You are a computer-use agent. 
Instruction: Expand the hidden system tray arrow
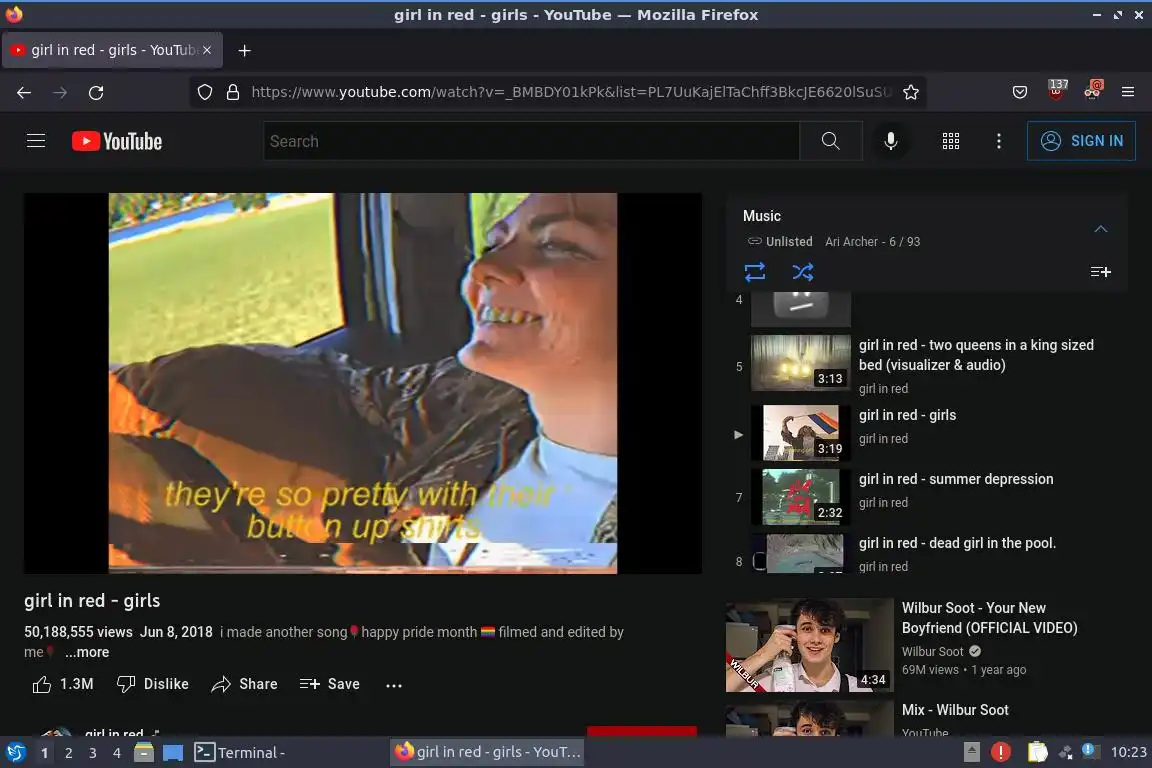click(971, 752)
